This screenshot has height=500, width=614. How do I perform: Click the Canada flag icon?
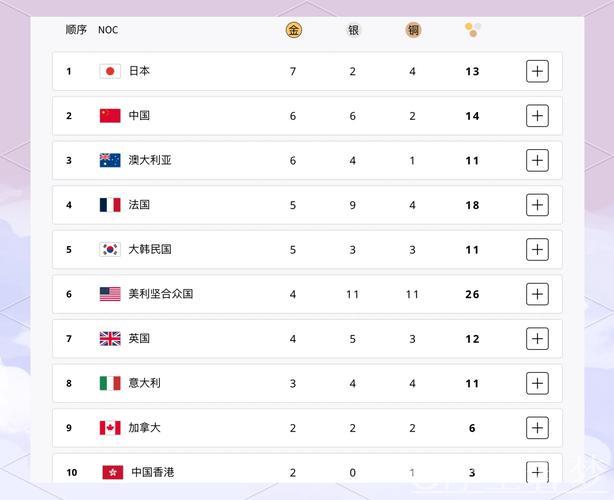click(110, 428)
